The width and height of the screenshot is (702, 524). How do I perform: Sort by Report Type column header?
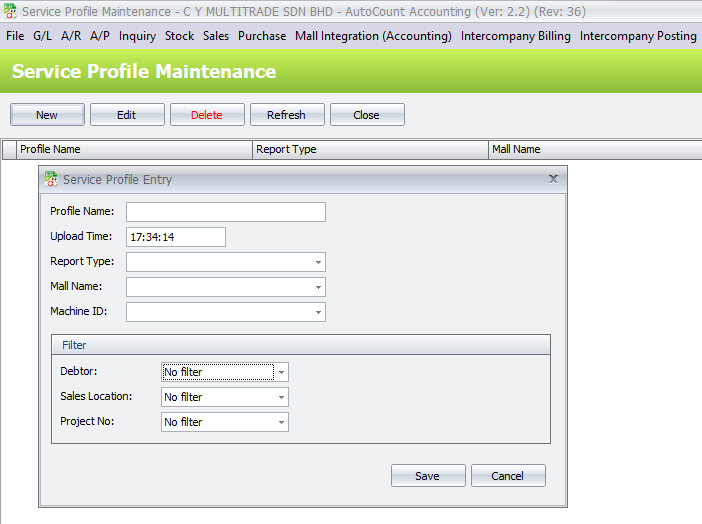click(370, 149)
